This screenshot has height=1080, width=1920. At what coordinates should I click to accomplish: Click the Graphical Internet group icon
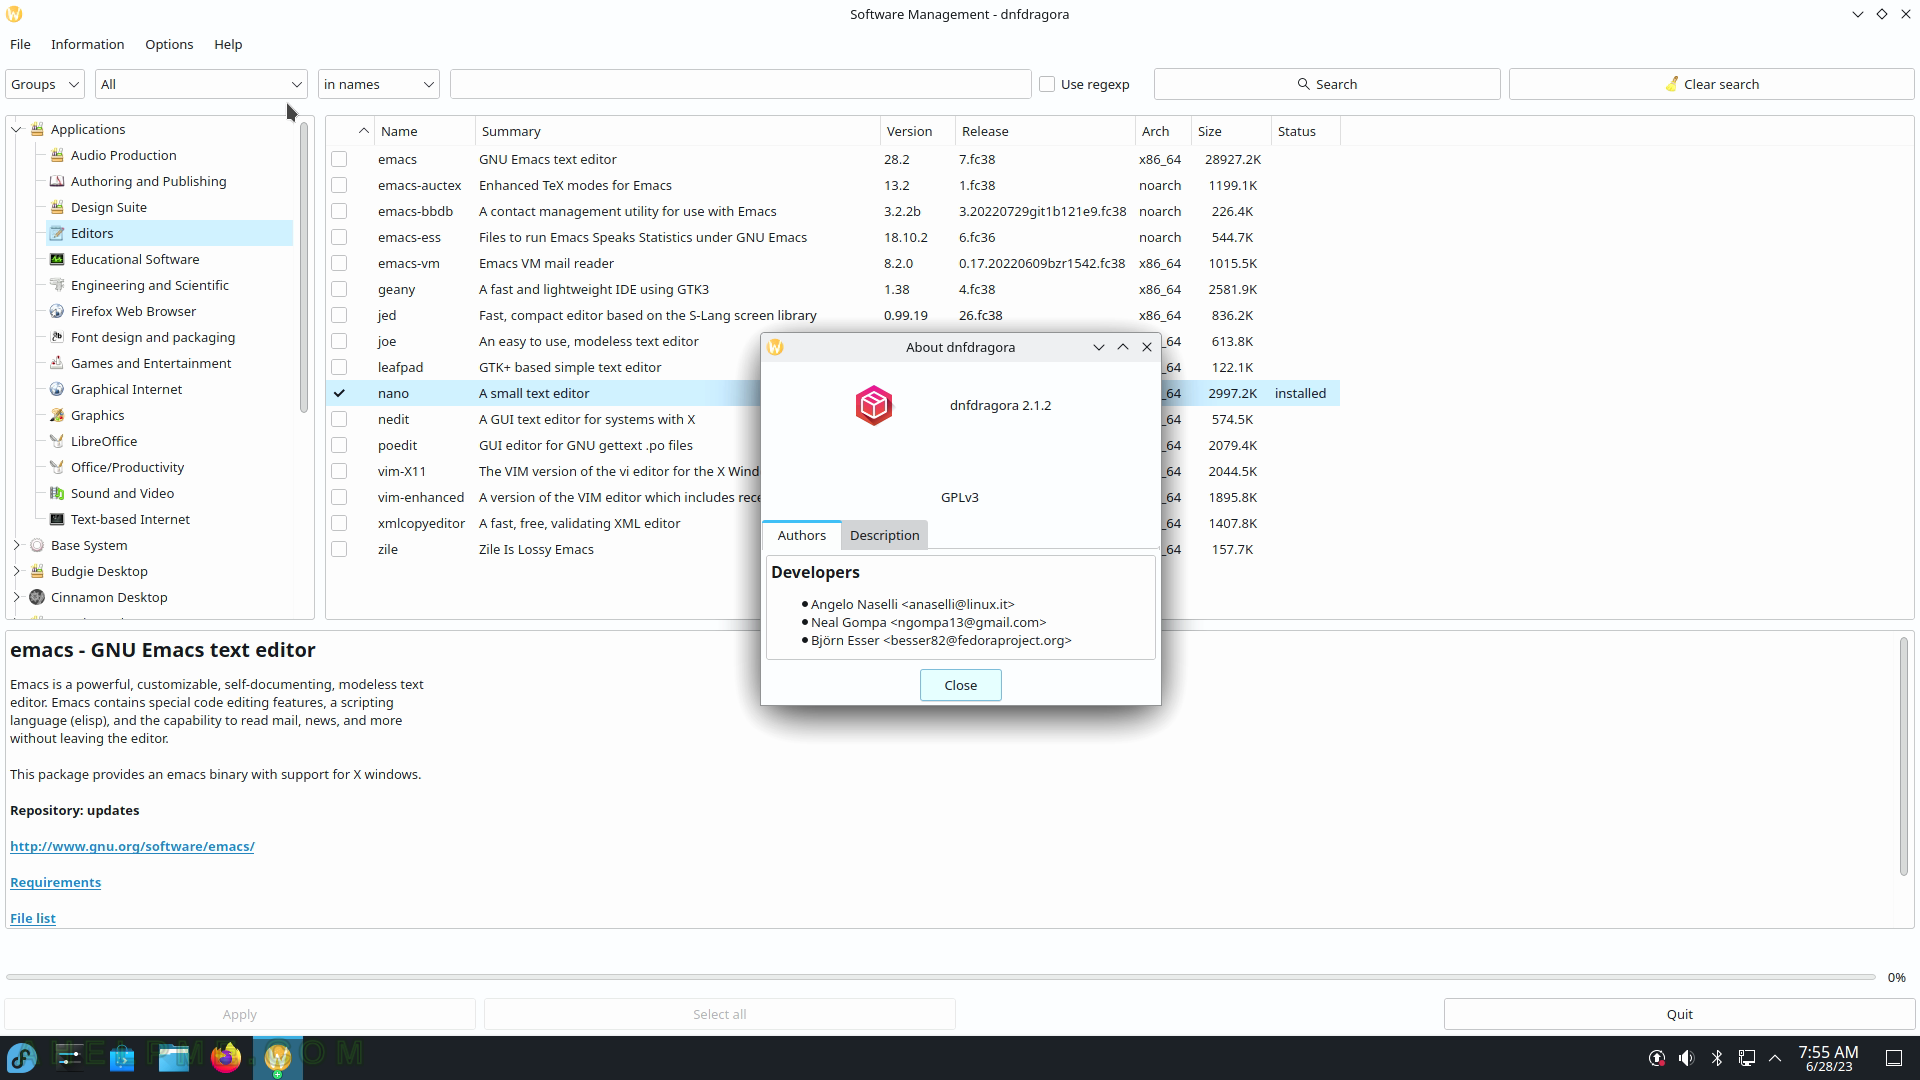[x=57, y=389]
